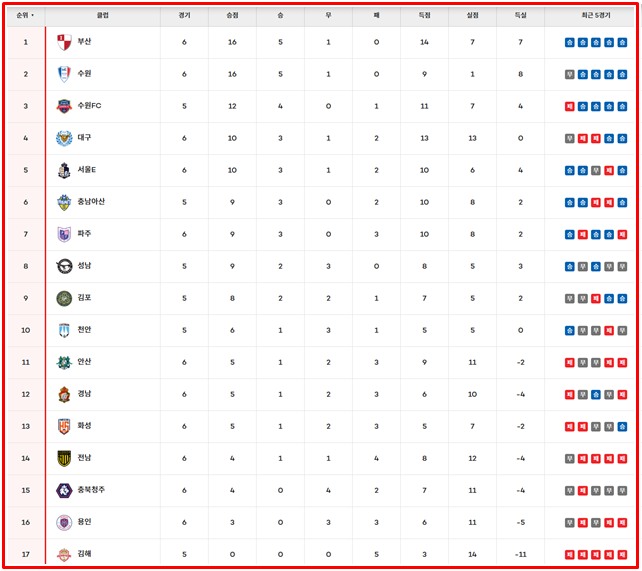Open the 김포 club name link
Image resolution: width=642 pixels, height=571 pixels.
pos(84,298)
